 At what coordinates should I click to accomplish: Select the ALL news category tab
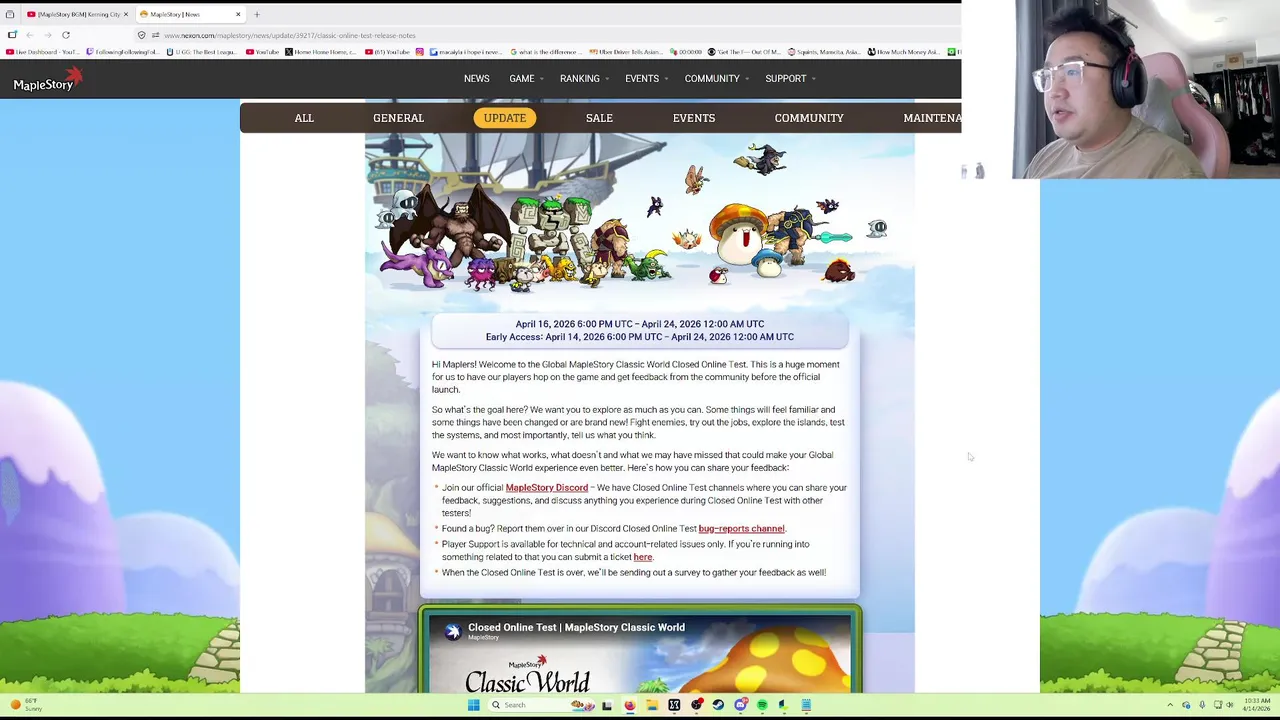click(304, 118)
